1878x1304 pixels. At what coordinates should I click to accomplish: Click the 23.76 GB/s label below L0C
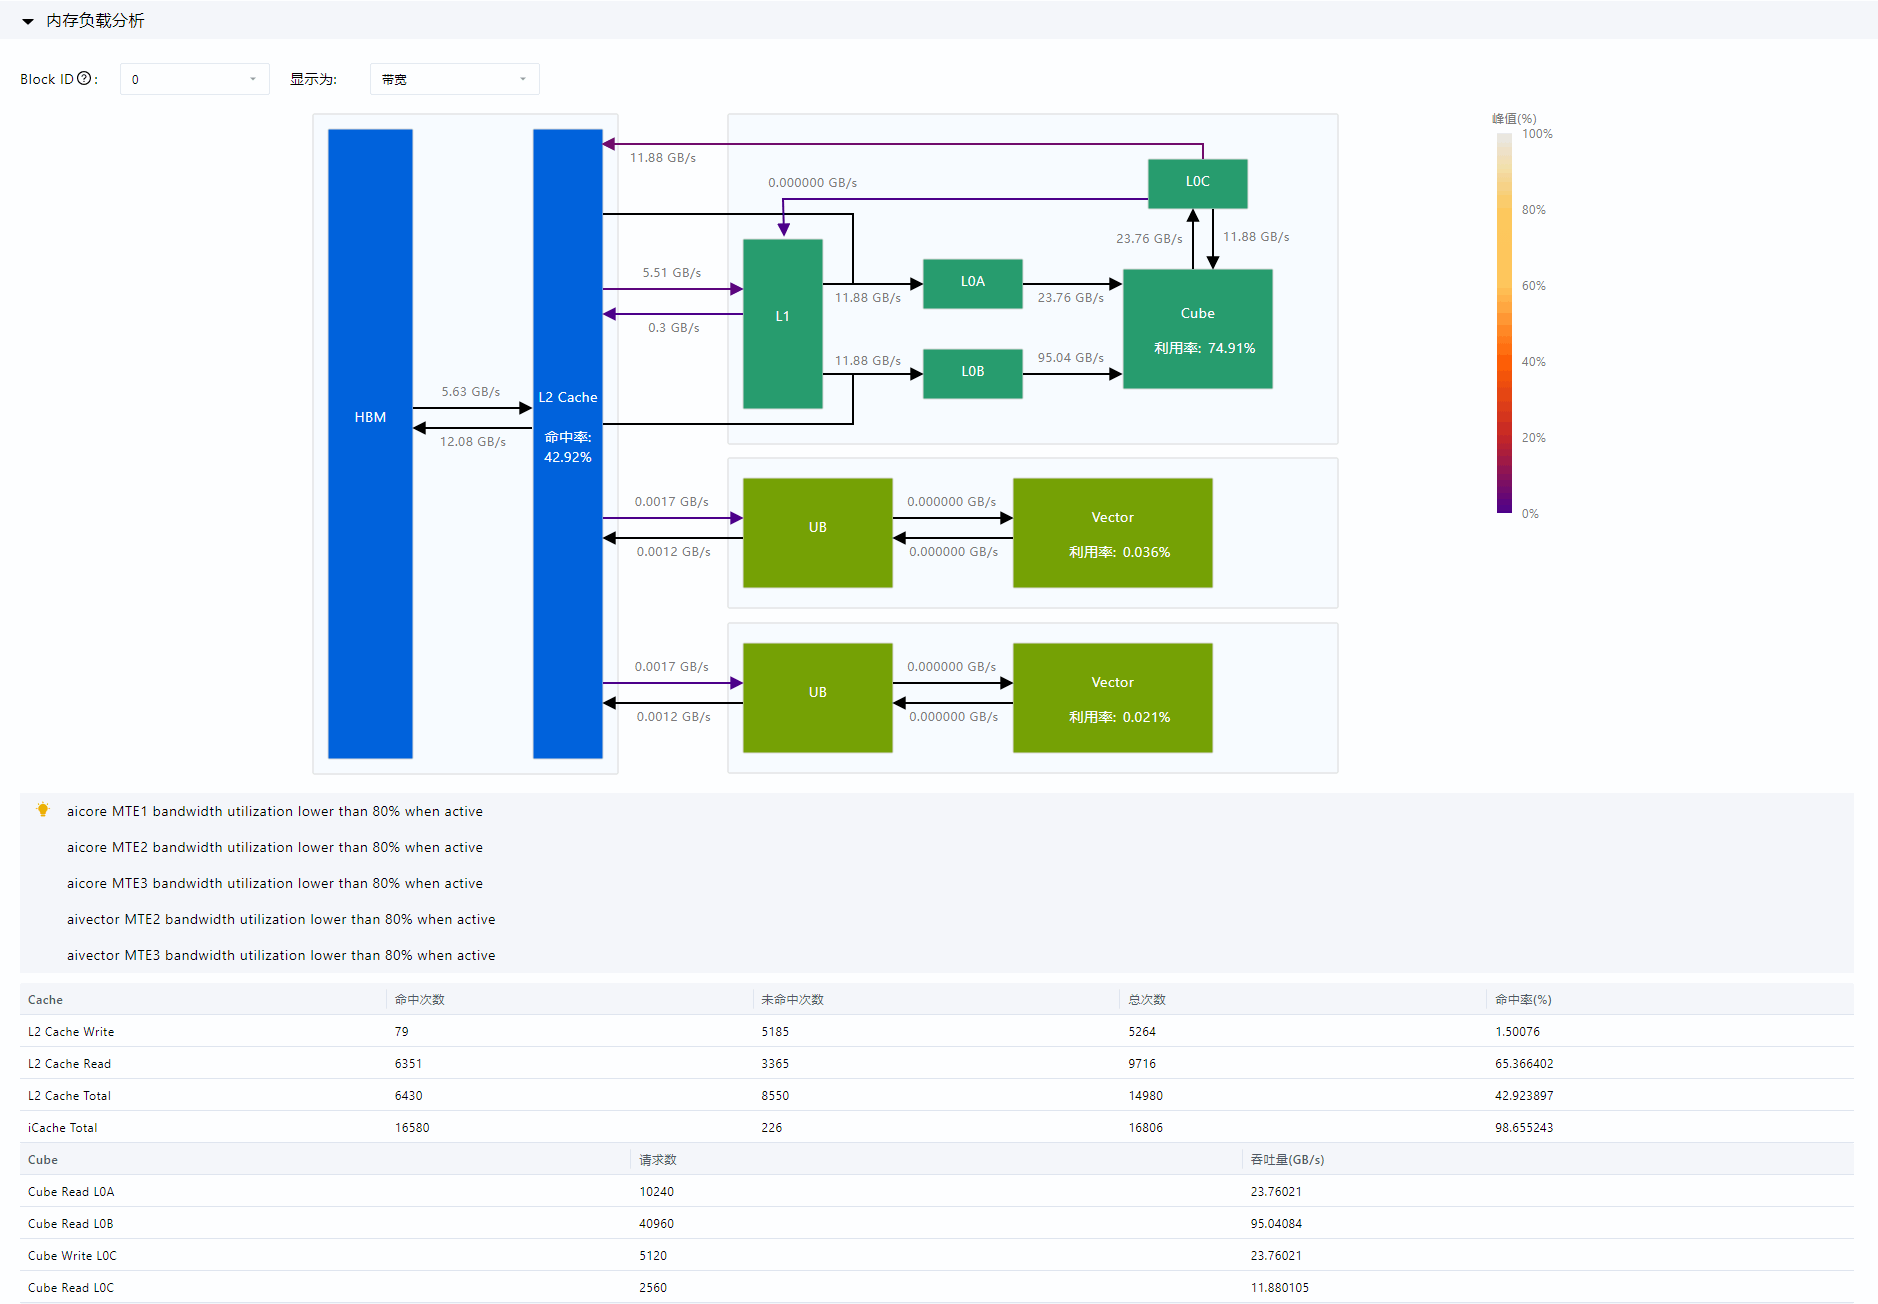click(x=1149, y=238)
